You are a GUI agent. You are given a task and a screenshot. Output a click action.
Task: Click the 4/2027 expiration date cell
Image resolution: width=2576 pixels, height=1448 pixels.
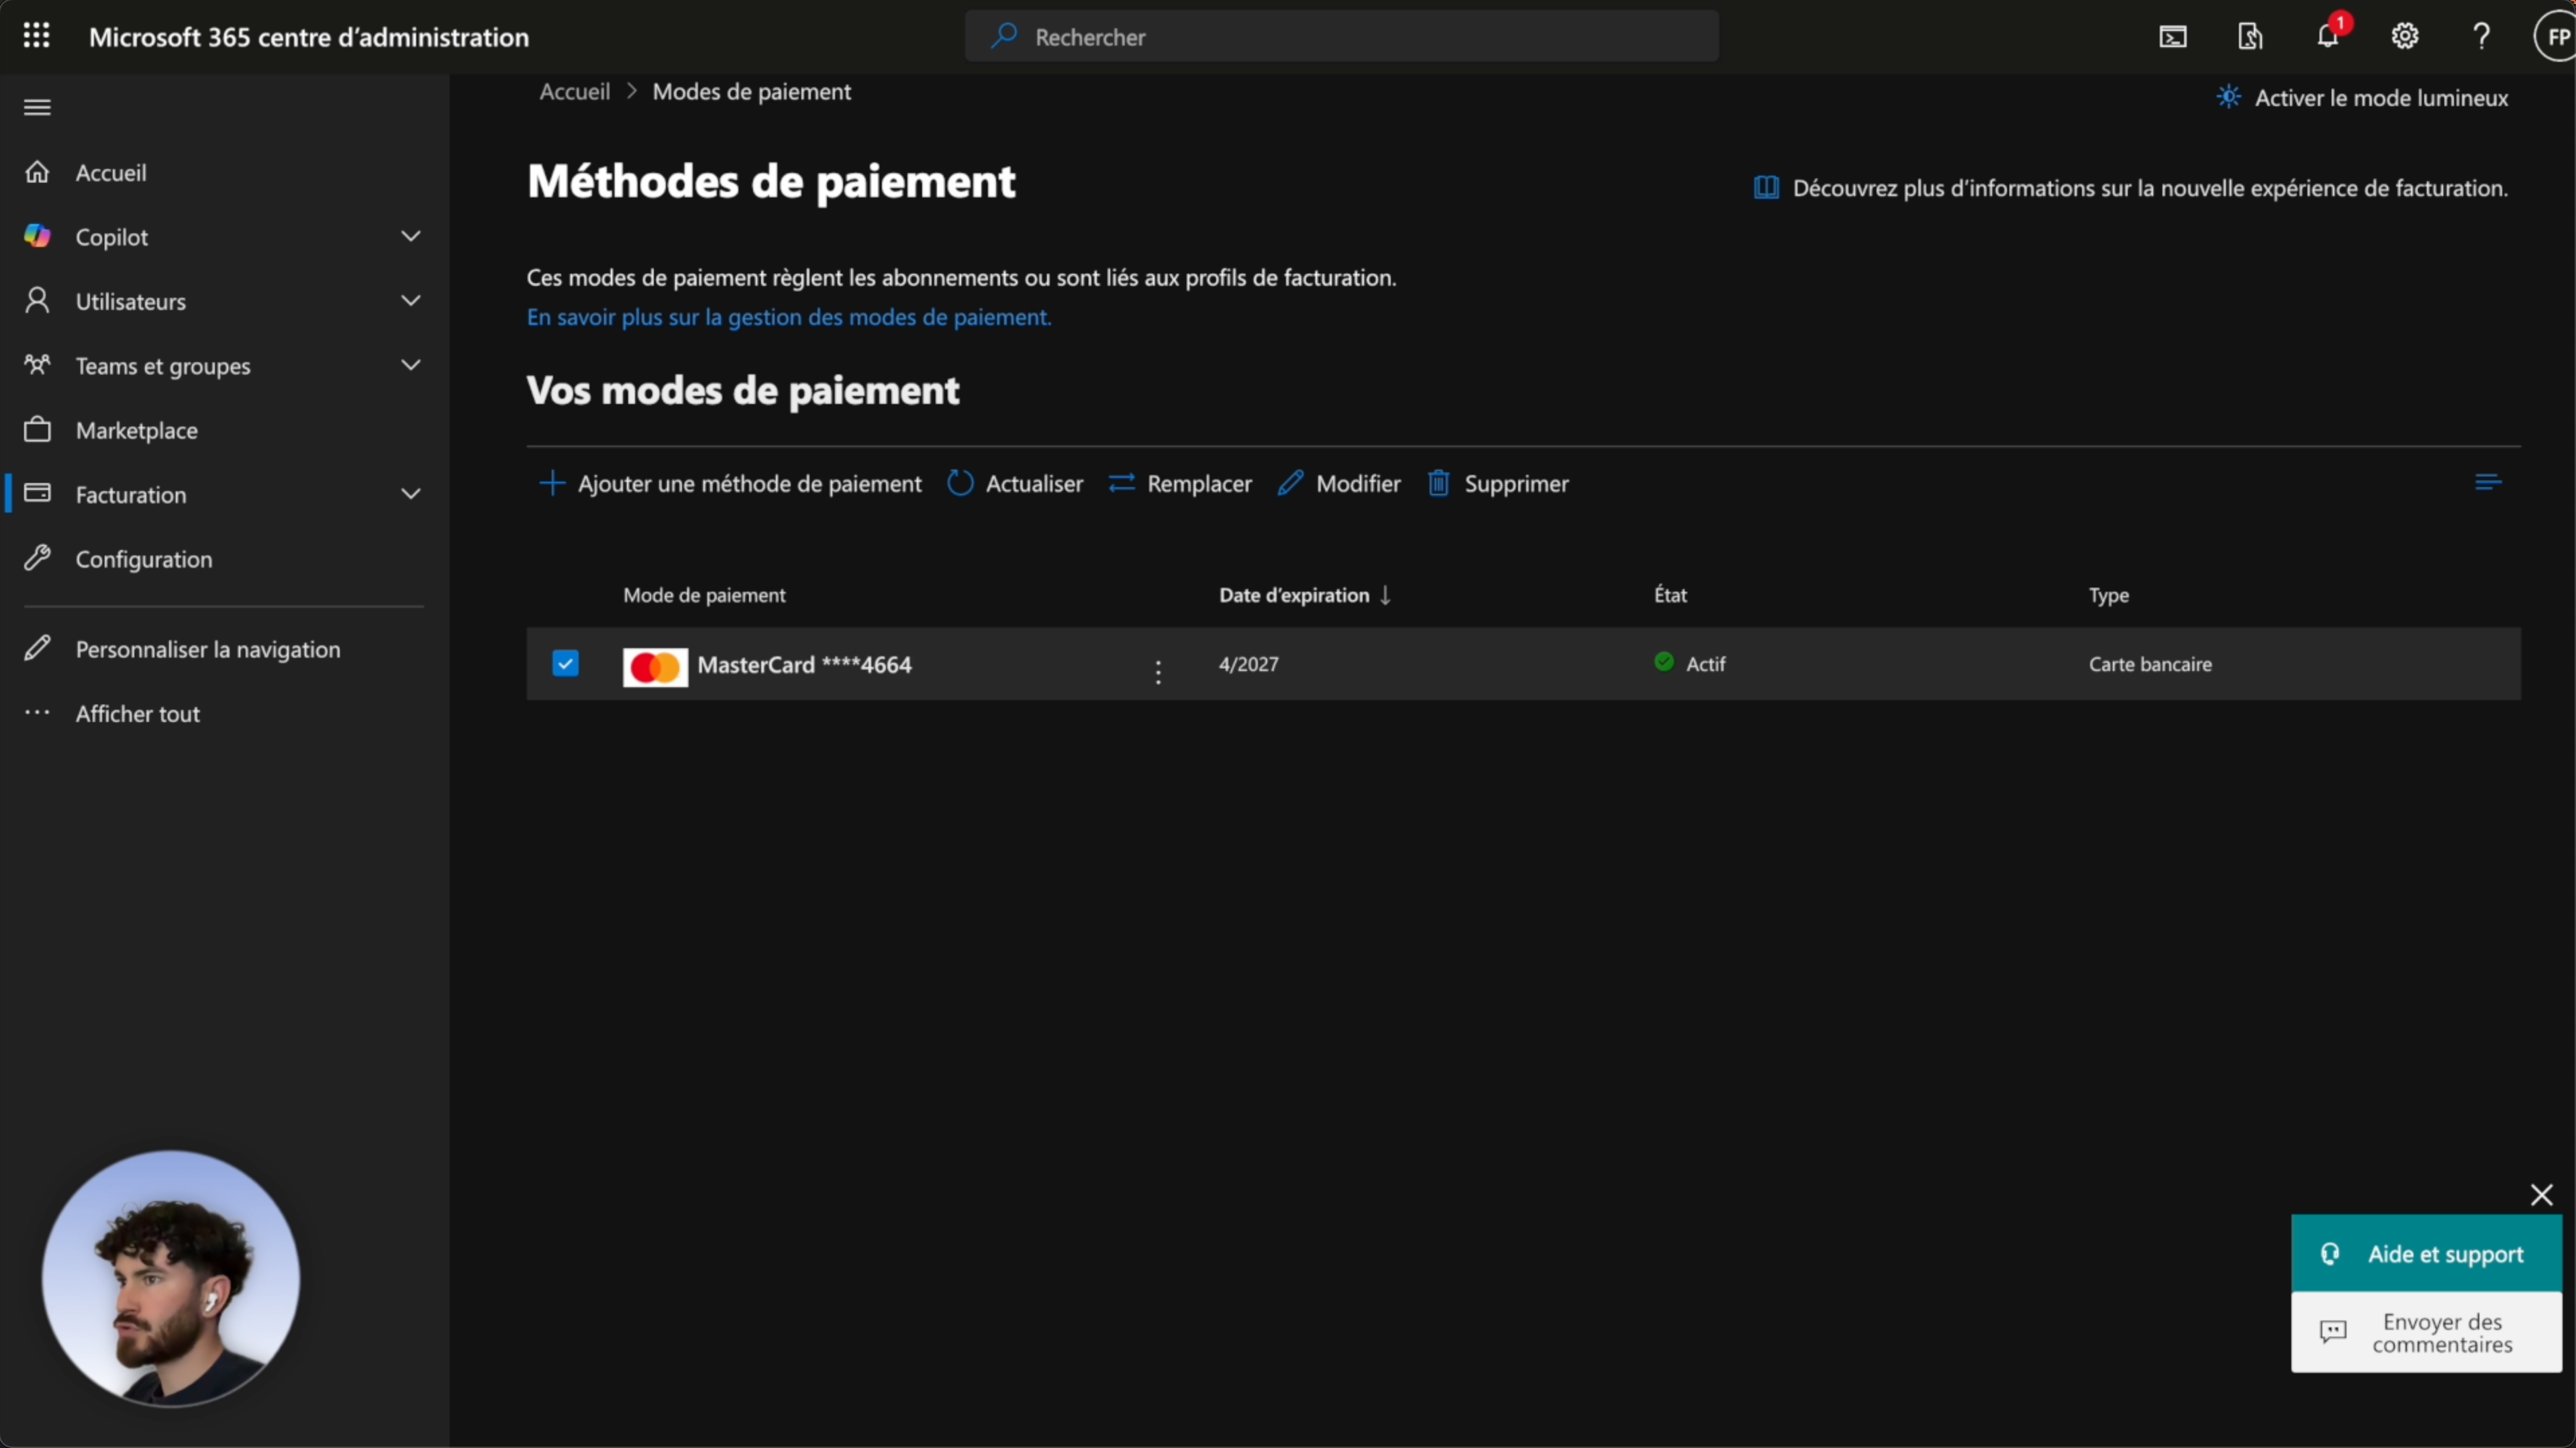tap(1248, 664)
